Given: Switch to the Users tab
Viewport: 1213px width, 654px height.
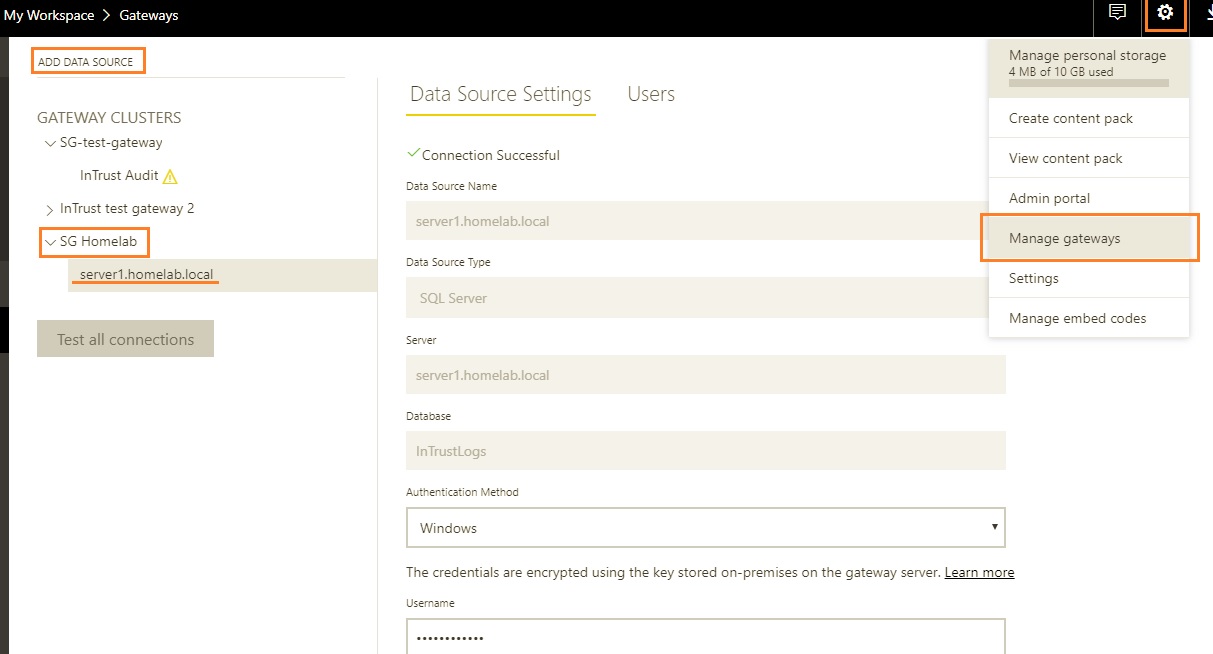Looking at the screenshot, I should coord(651,94).
